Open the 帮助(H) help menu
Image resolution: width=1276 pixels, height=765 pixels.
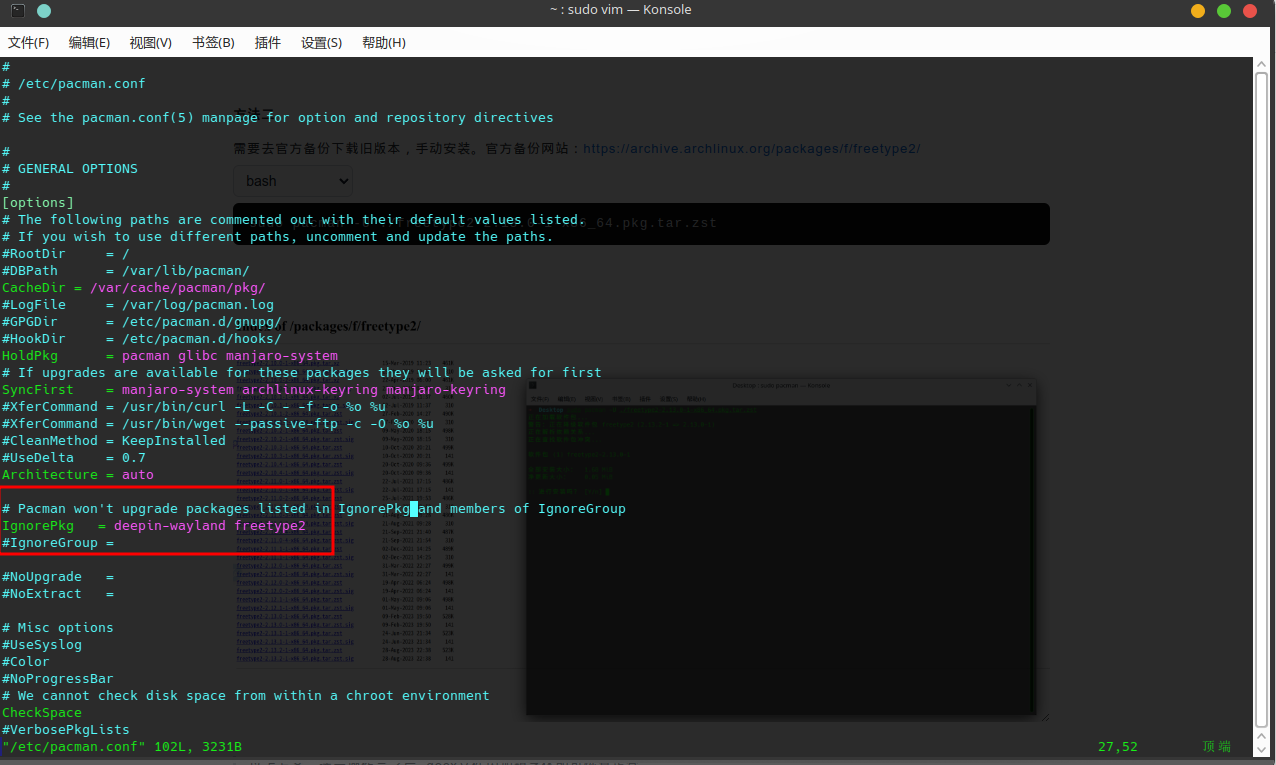[384, 43]
